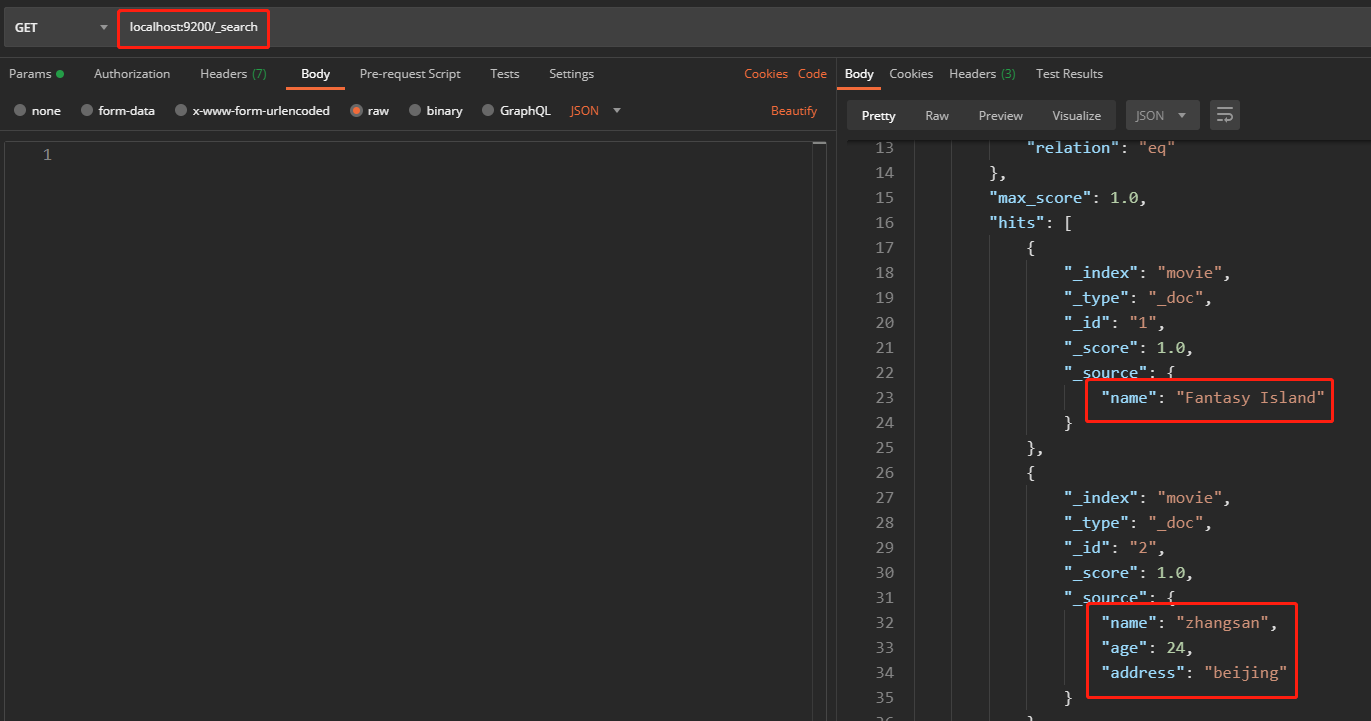Click the "_id": "2" line
Viewport: 1371px width, 721px height.
(x=1114, y=548)
